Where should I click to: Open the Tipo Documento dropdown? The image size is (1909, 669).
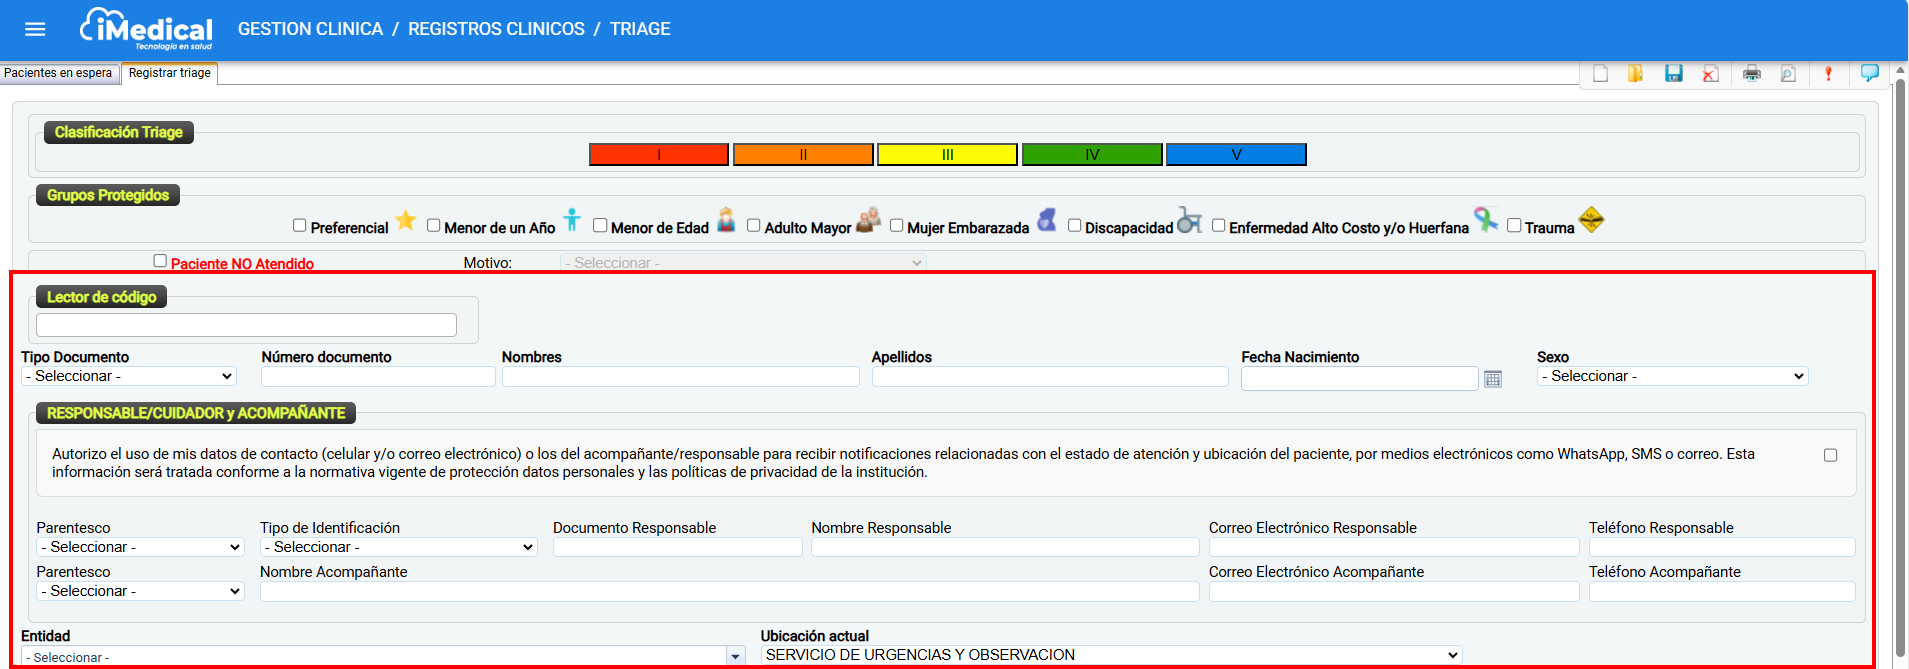(128, 376)
